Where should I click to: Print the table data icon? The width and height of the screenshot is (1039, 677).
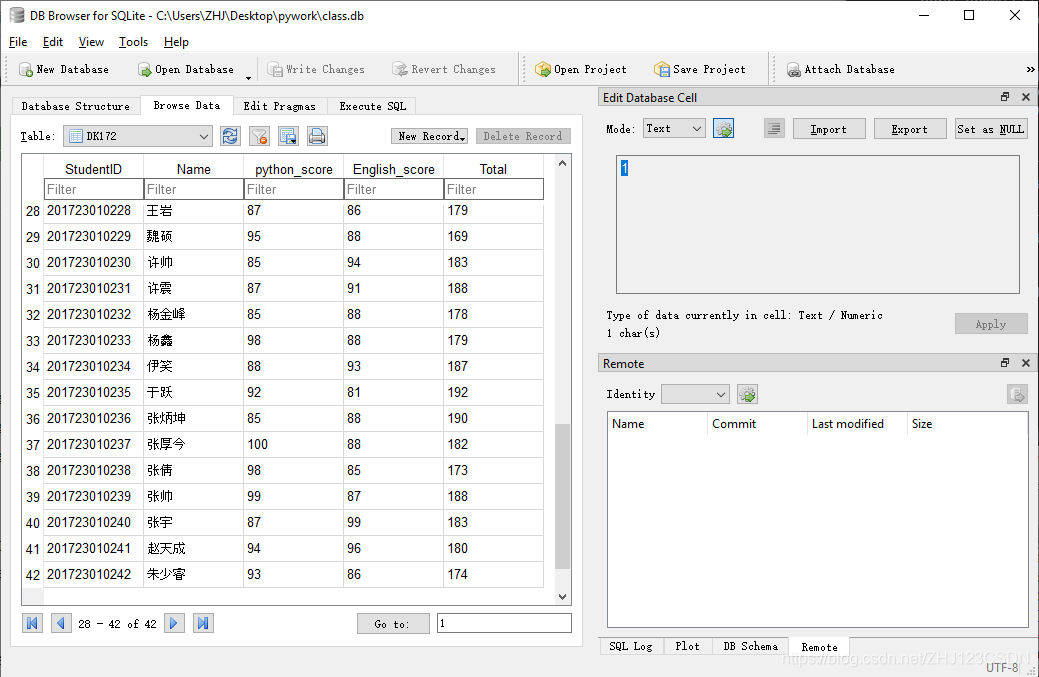tap(317, 136)
